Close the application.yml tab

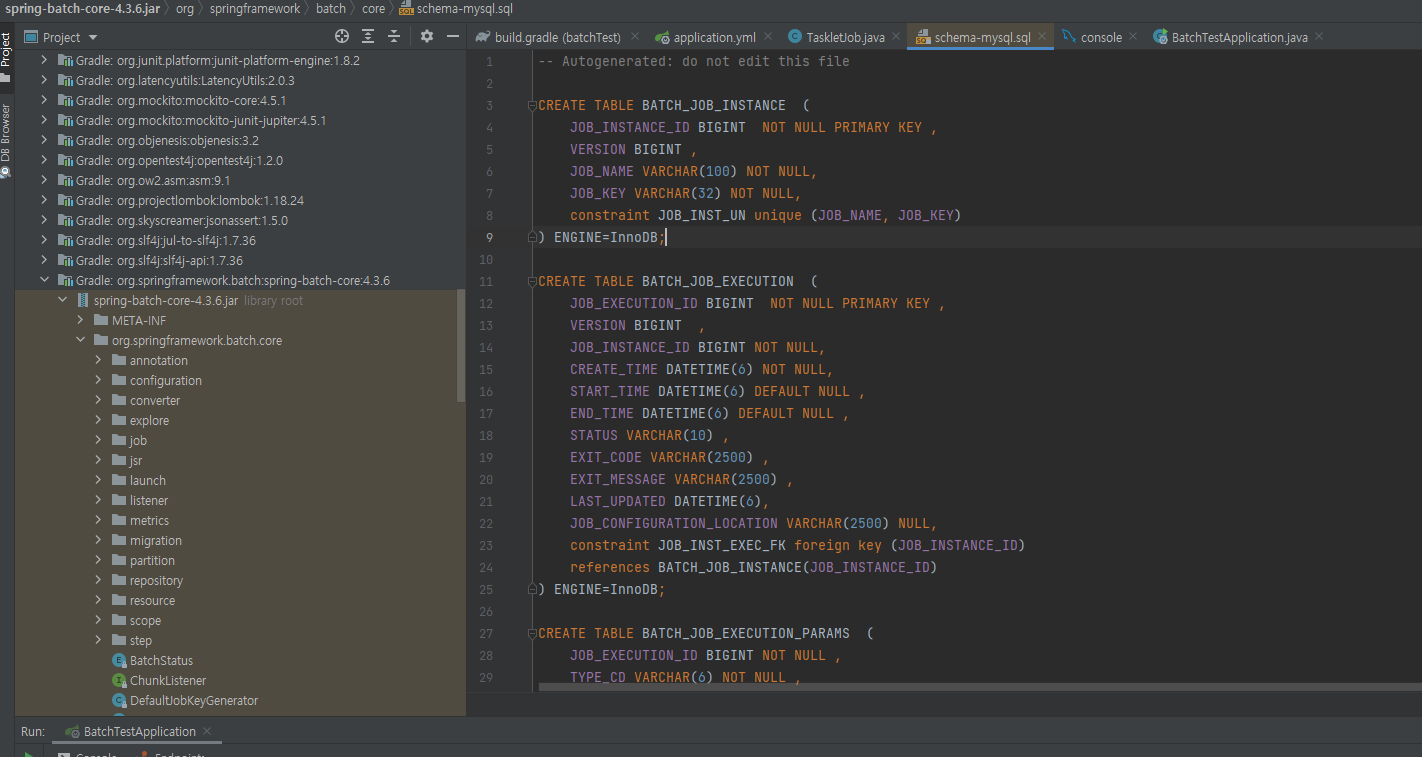coord(770,37)
